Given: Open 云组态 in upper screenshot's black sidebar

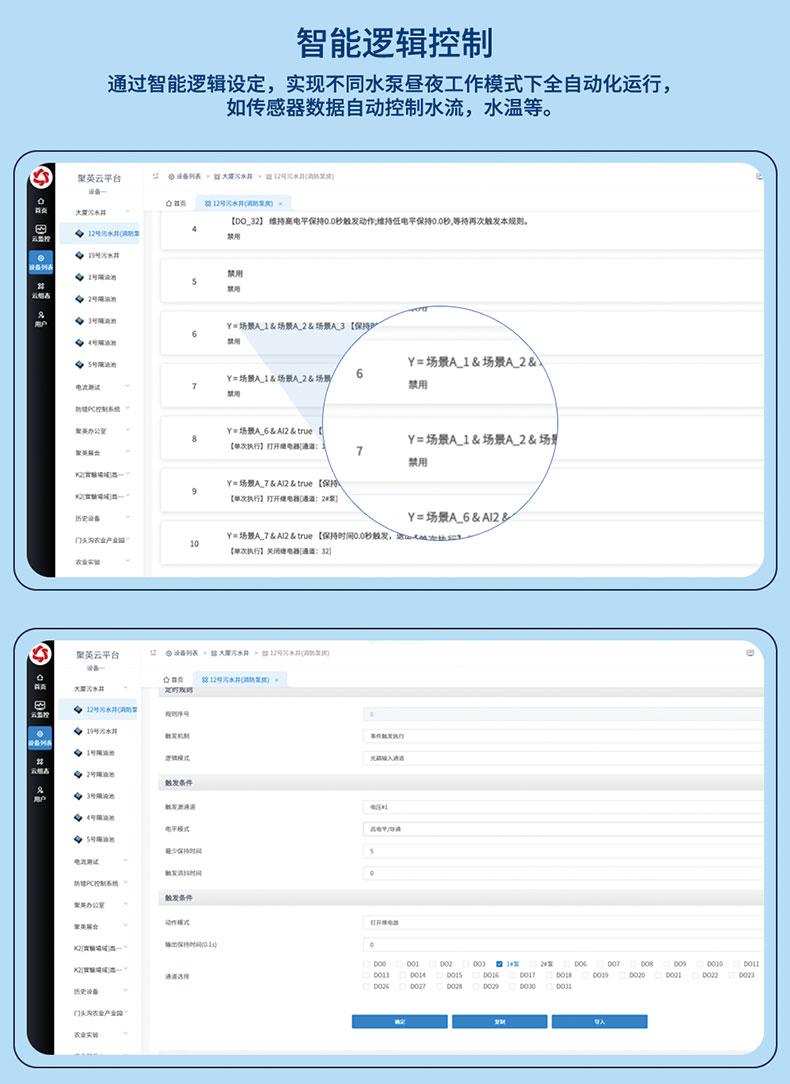Looking at the screenshot, I should coord(41,290).
